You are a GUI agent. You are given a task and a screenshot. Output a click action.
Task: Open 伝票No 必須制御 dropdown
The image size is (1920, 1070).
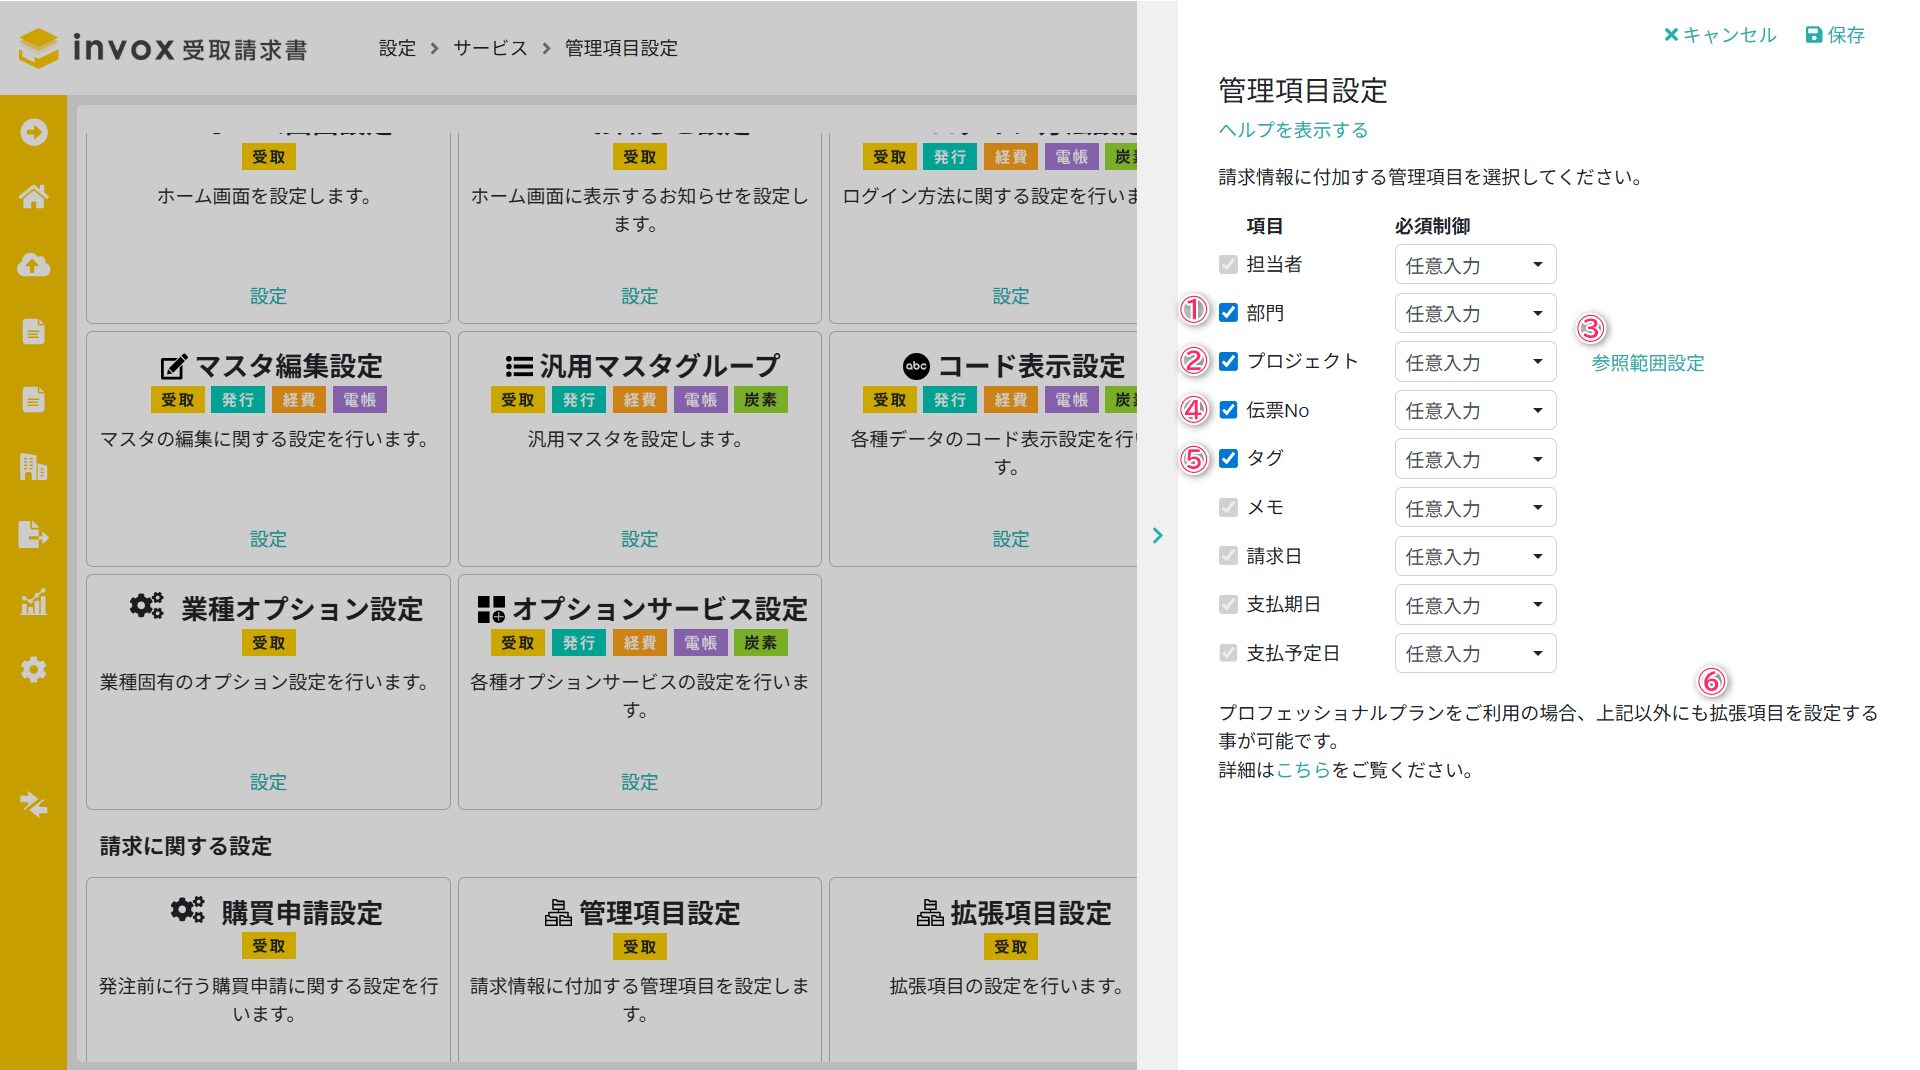[1475, 410]
